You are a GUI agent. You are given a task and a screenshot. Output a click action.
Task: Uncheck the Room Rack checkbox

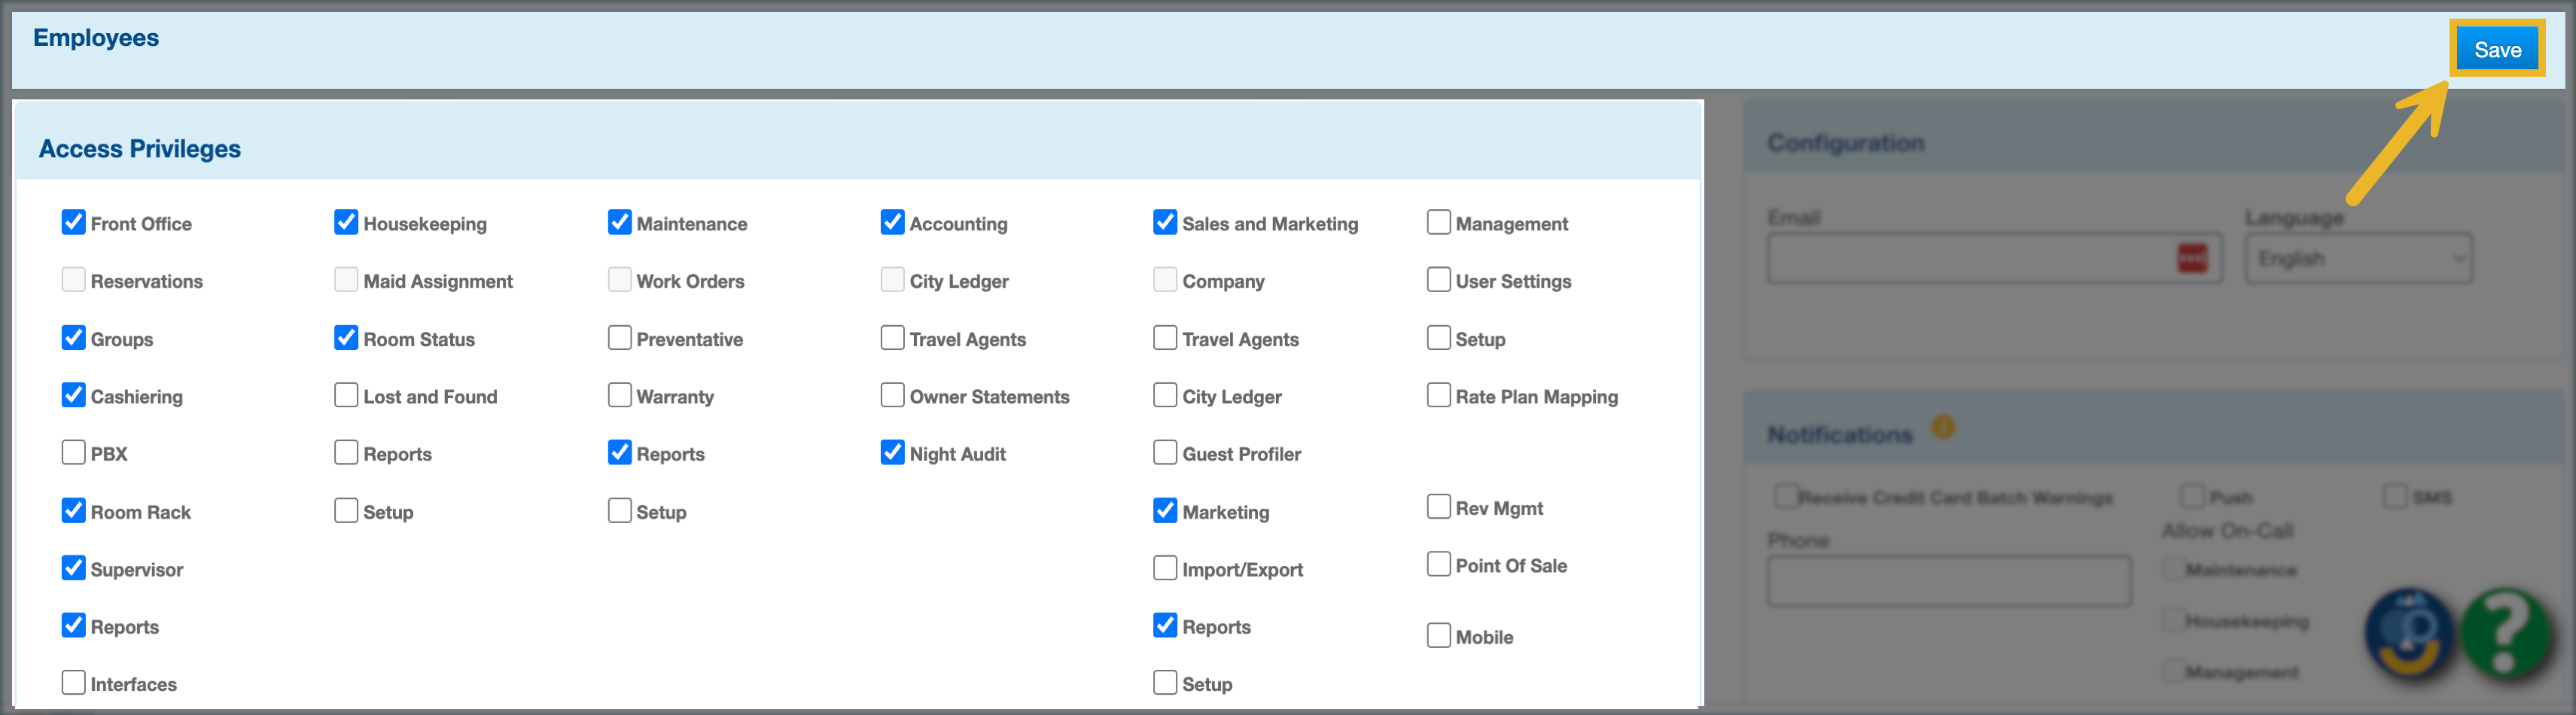[x=74, y=511]
